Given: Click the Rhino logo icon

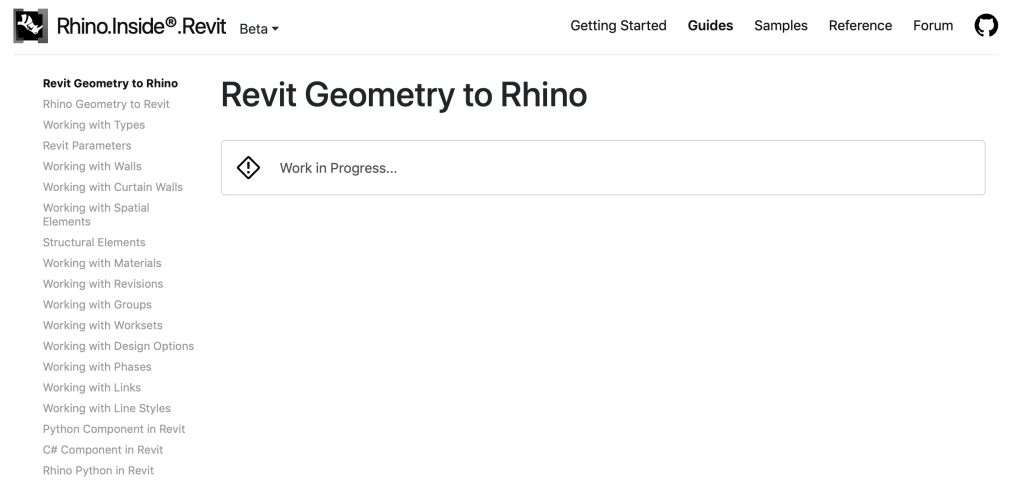Looking at the screenshot, I should [30, 27].
